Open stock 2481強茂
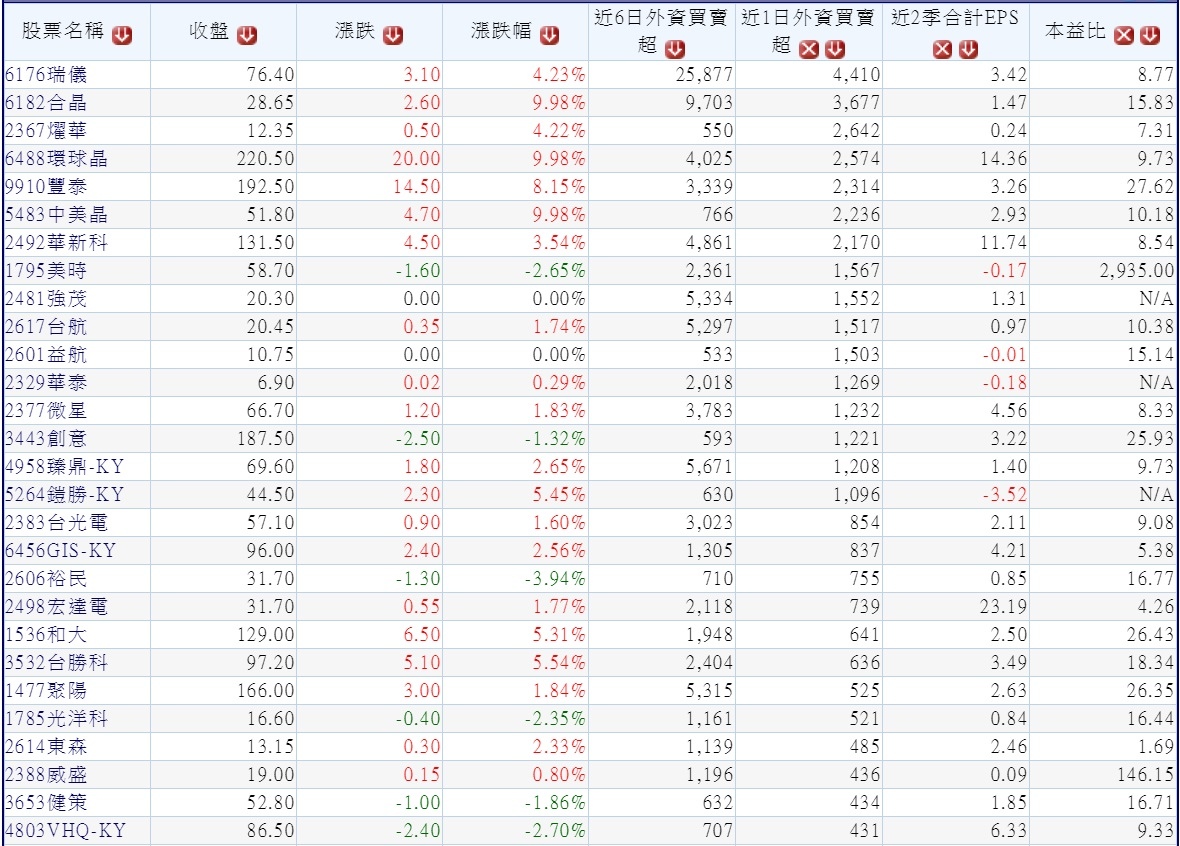 [x=46, y=299]
